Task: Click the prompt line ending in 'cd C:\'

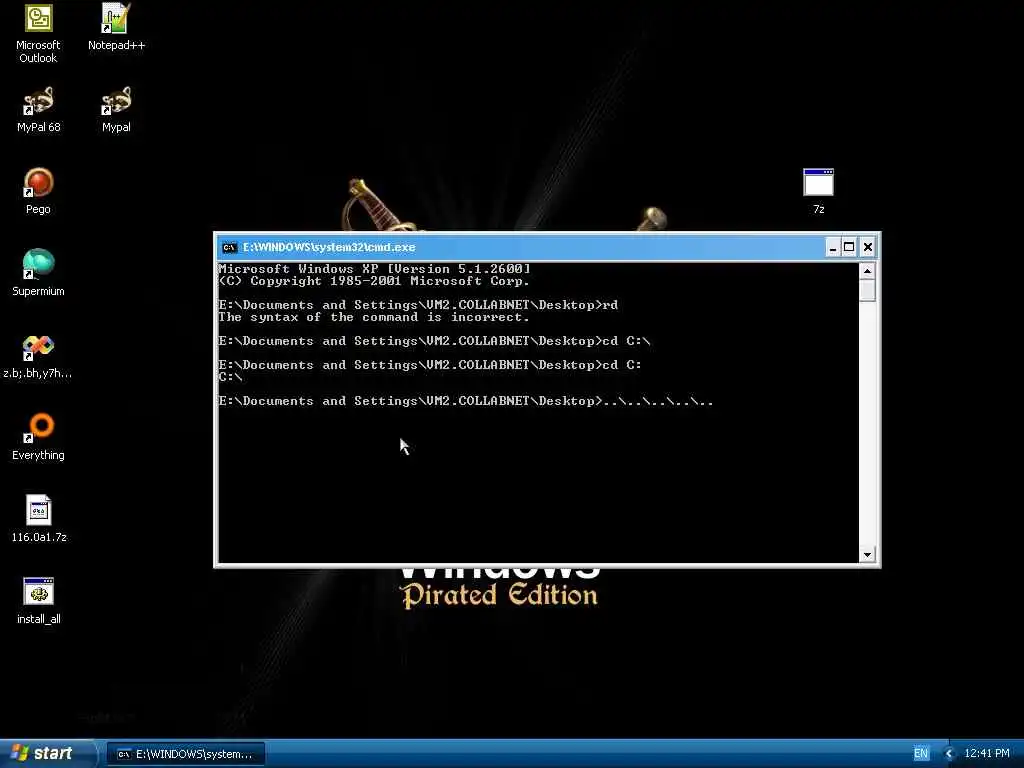Action: coord(434,342)
